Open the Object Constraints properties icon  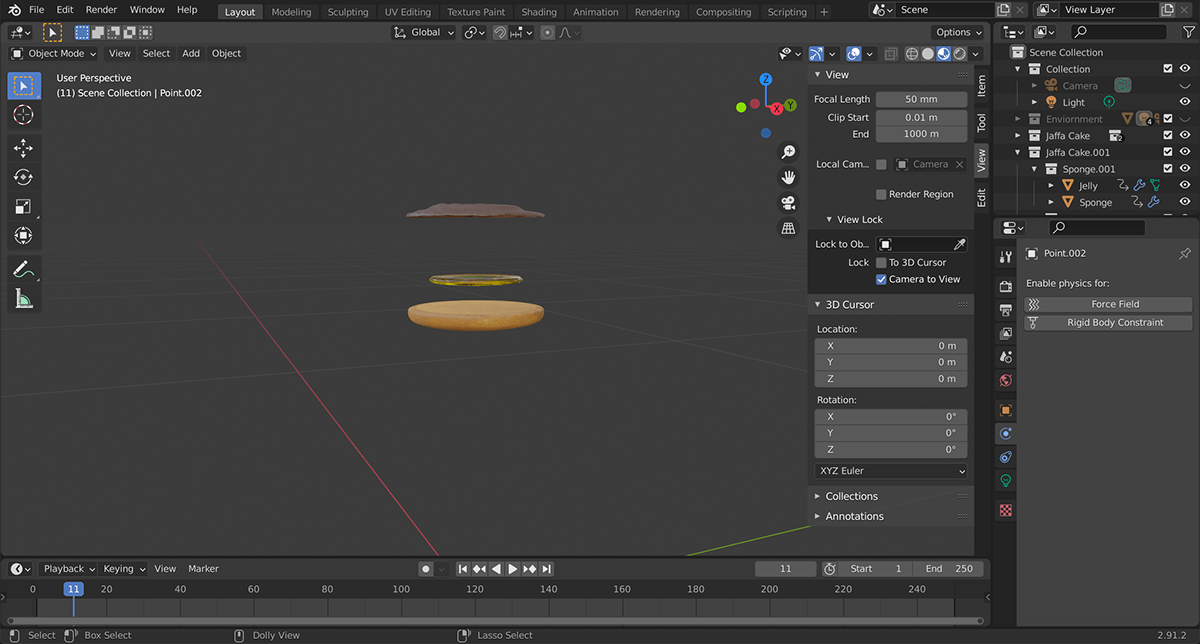(x=1006, y=457)
